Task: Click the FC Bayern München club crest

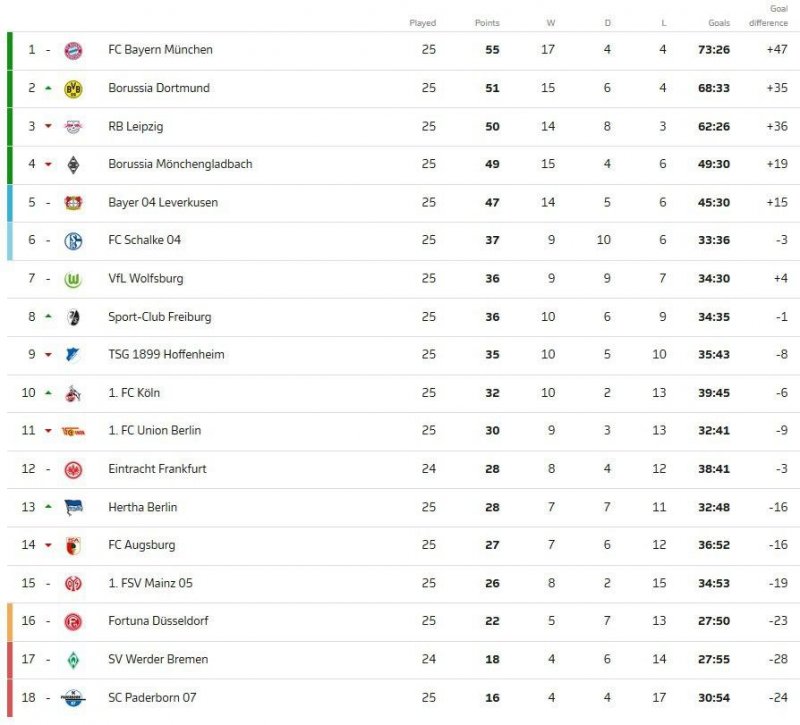Action: pyautogui.click(x=73, y=50)
